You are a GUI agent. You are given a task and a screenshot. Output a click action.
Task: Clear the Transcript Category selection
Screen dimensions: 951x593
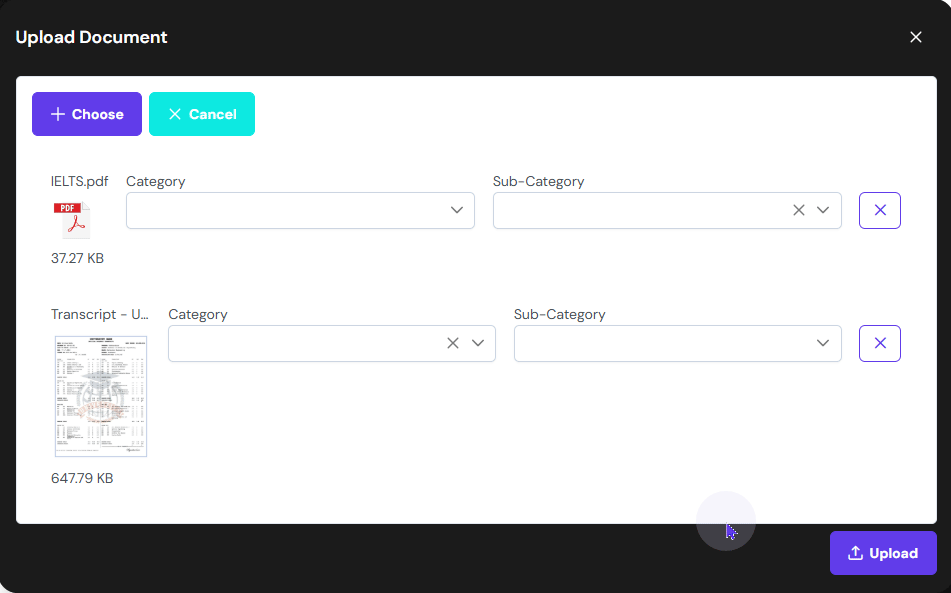tap(453, 343)
